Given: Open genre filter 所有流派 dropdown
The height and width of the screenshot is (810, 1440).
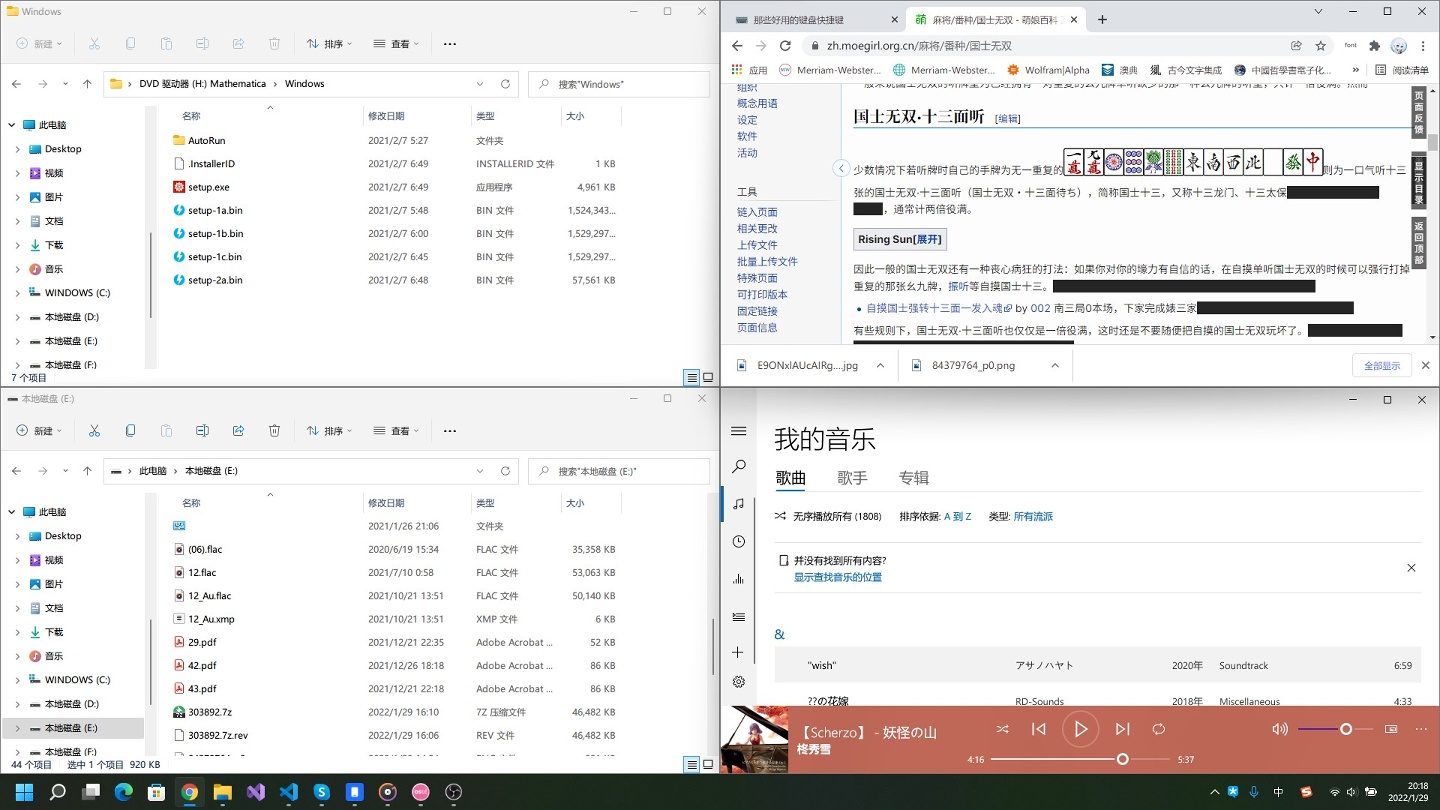Looking at the screenshot, I should coord(1033,517).
